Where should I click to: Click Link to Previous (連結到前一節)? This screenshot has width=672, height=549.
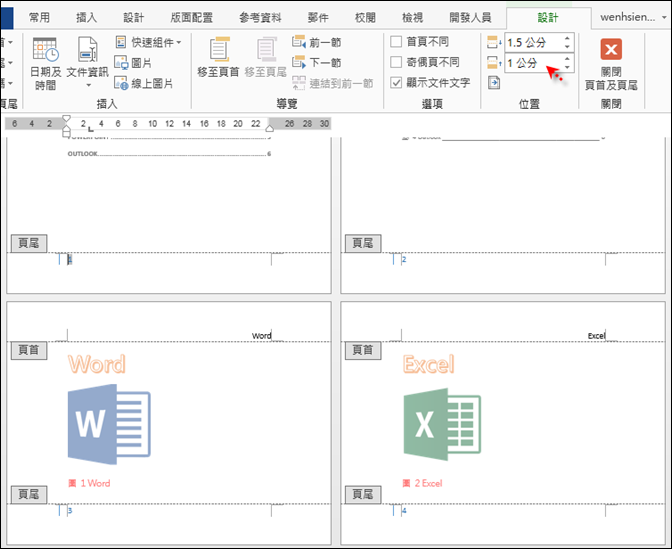coord(333,83)
